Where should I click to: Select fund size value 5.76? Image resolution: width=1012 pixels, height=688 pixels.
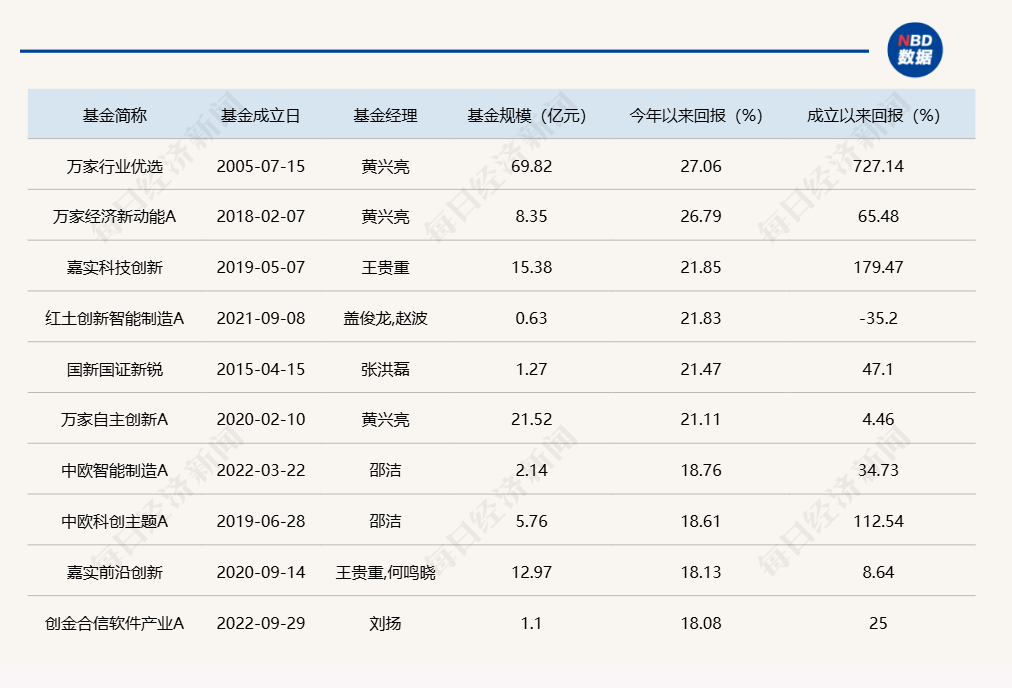pos(532,521)
